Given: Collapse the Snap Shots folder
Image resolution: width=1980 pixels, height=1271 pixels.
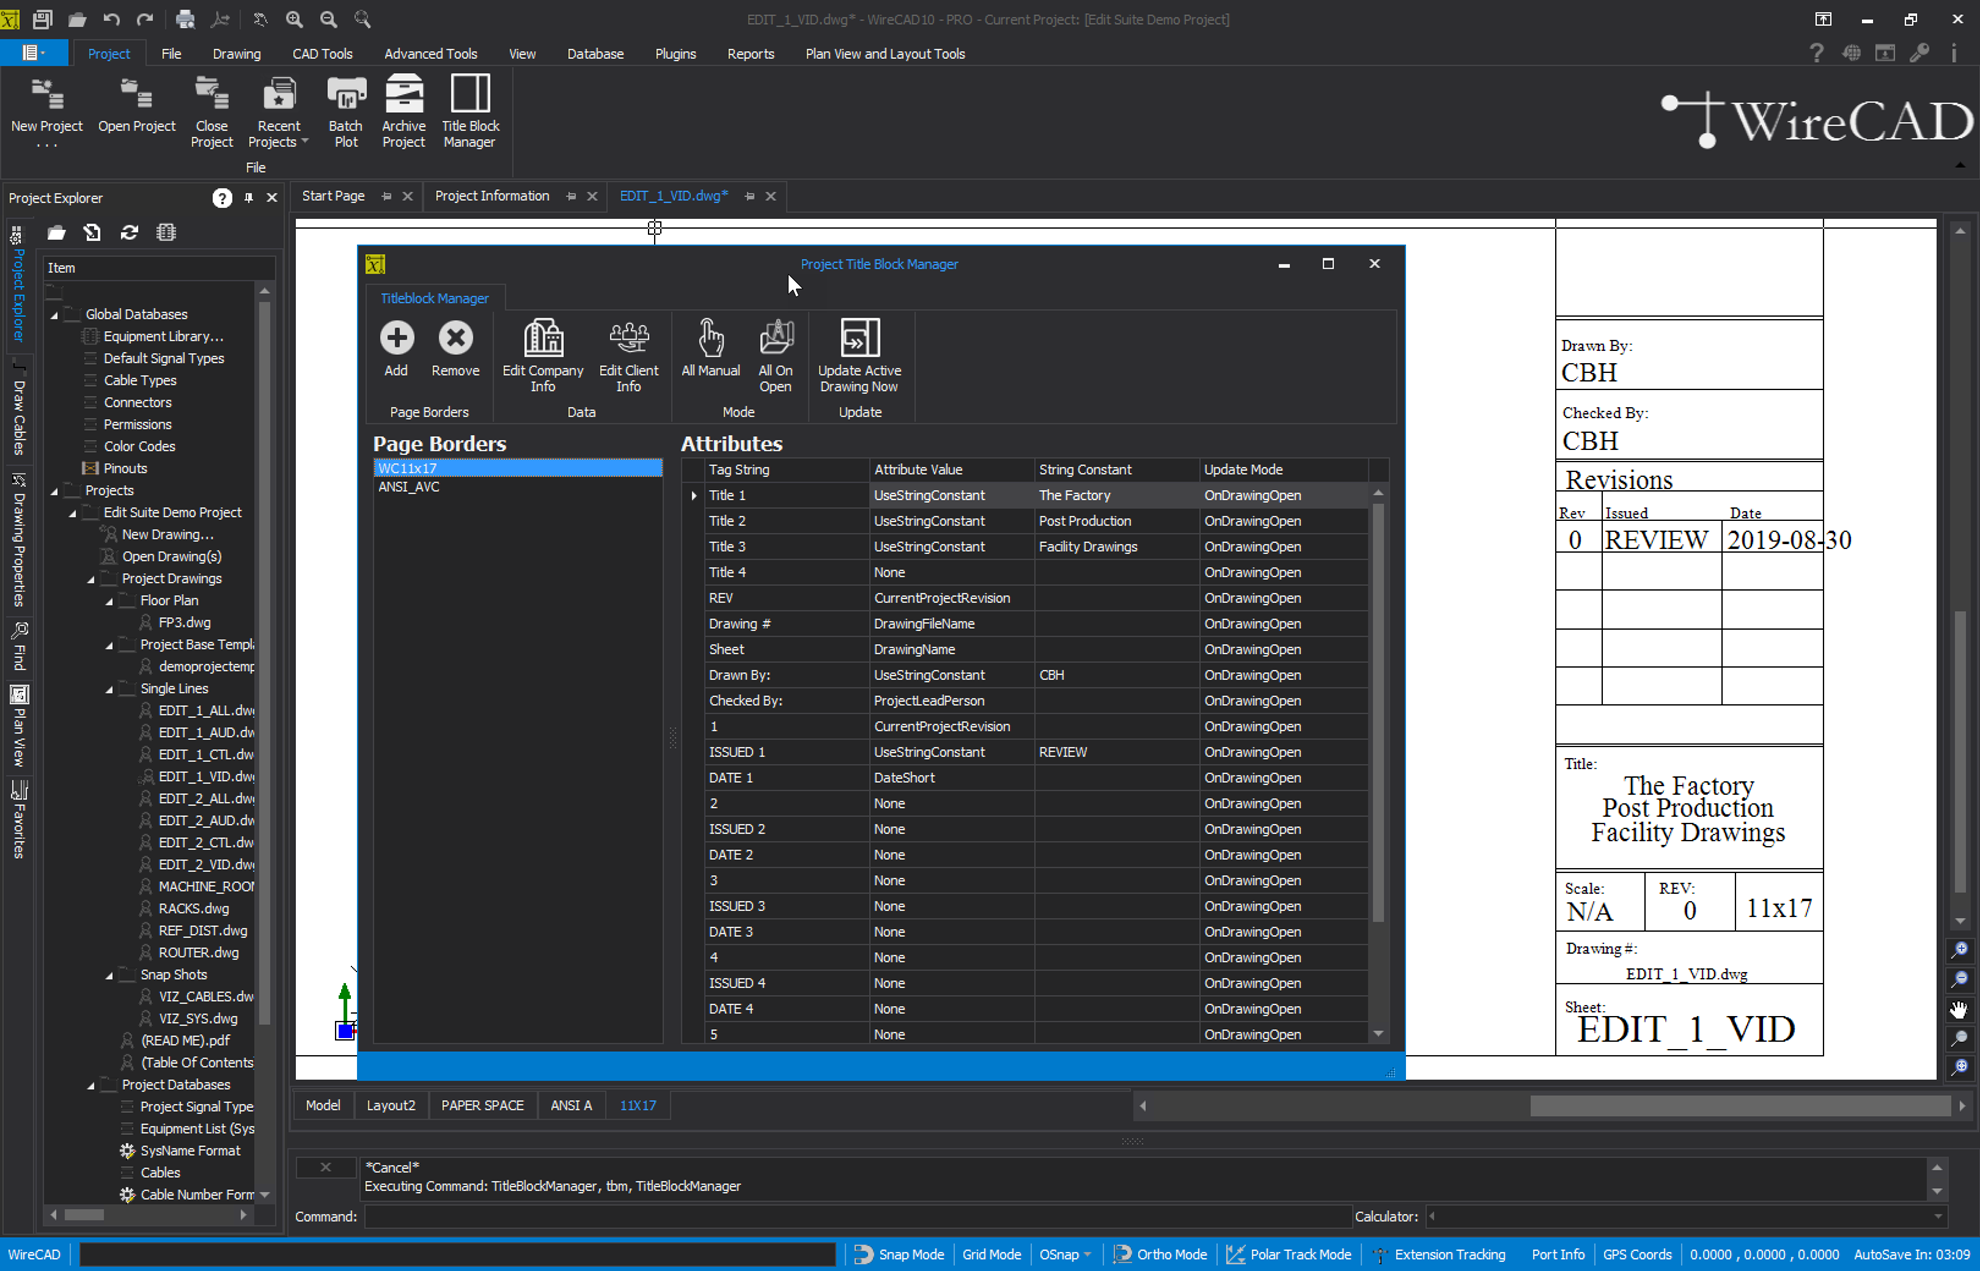Looking at the screenshot, I should click(x=110, y=974).
